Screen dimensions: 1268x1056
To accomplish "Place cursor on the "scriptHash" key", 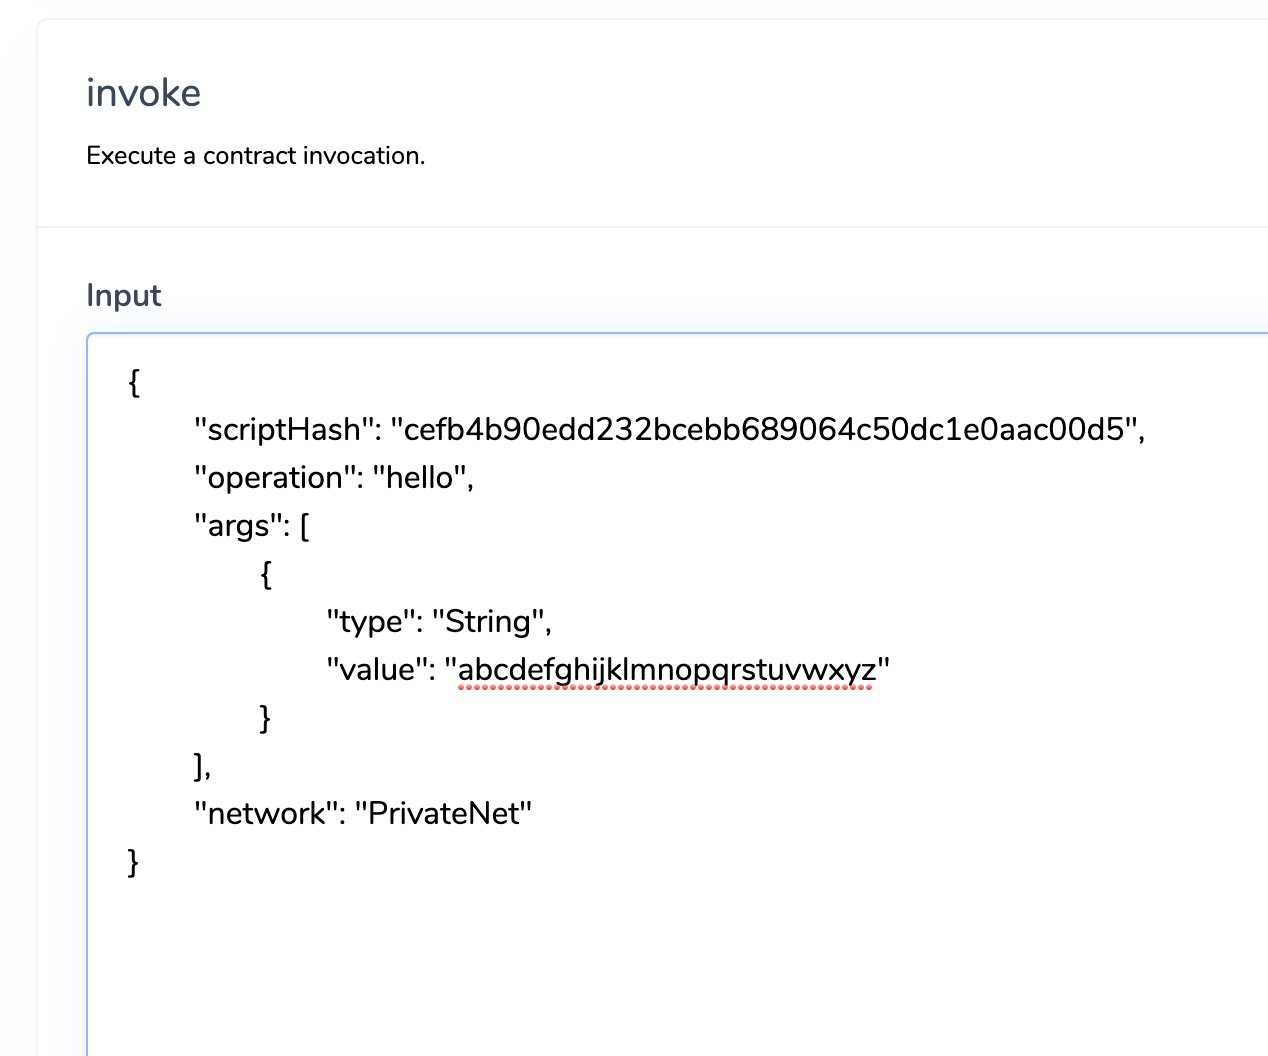I will [x=283, y=429].
